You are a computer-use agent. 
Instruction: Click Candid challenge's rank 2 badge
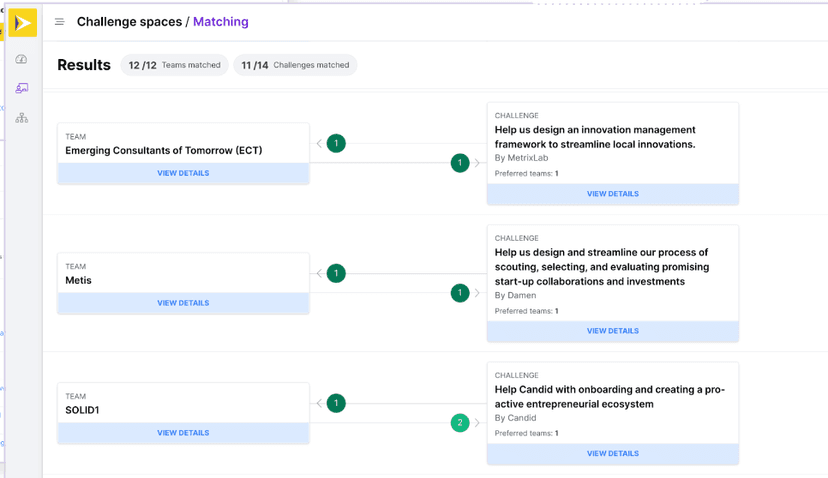click(460, 423)
